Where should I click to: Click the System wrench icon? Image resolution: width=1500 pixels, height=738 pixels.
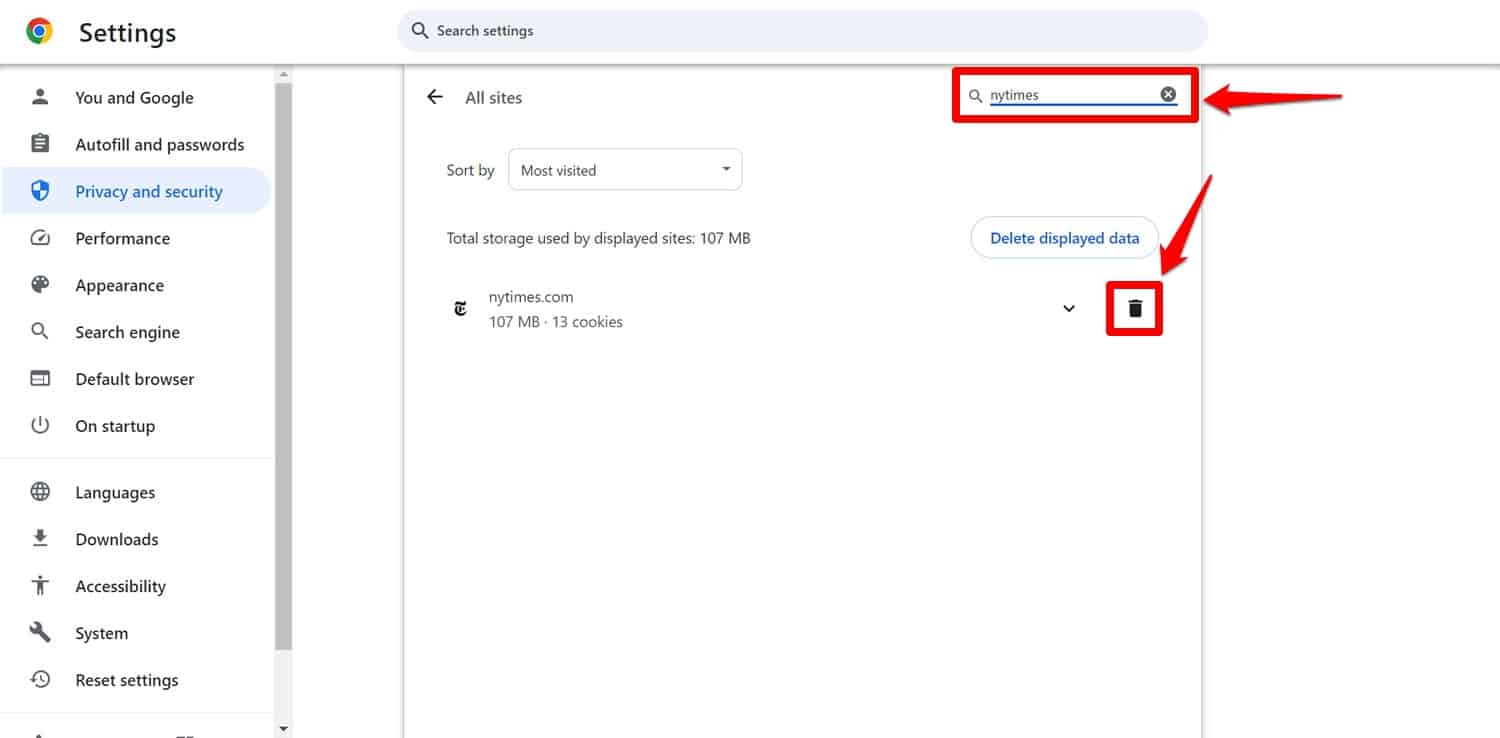(x=40, y=633)
